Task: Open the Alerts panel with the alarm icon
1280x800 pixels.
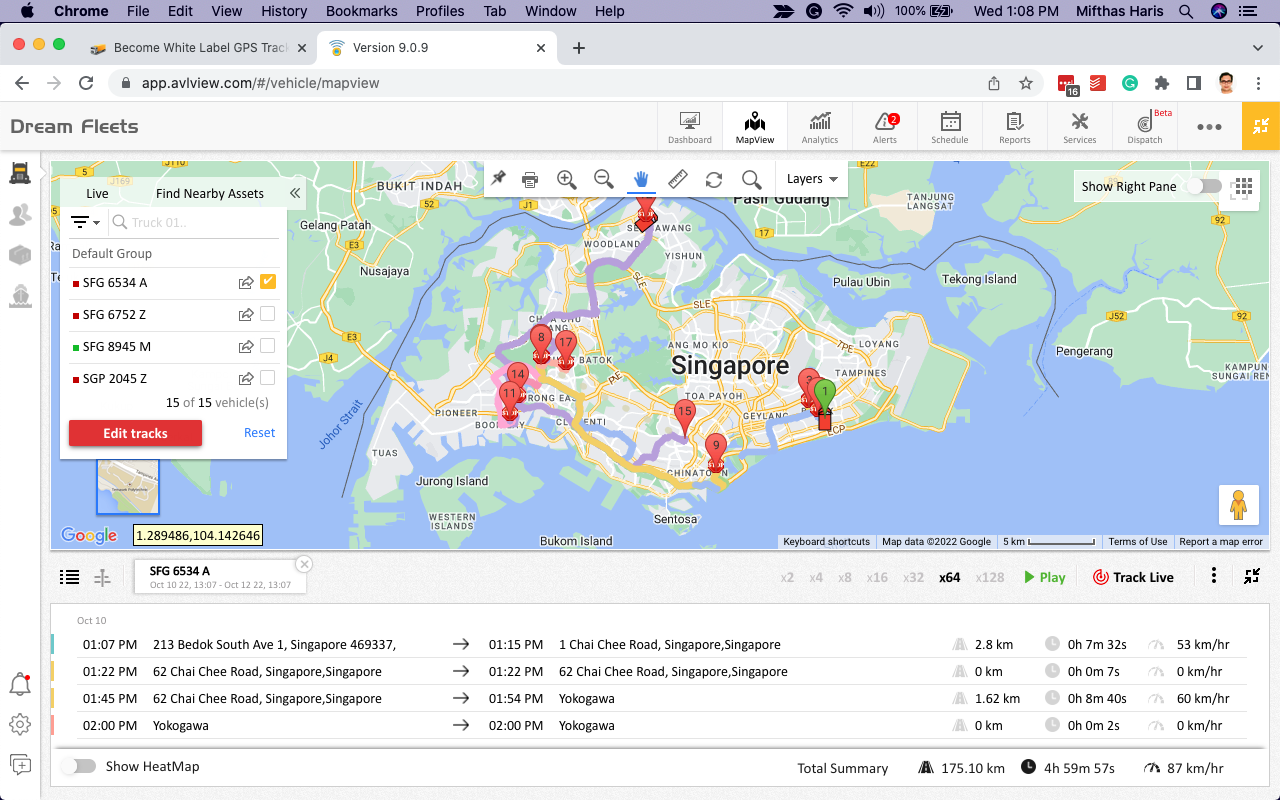Action: click(x=884, y=126)
